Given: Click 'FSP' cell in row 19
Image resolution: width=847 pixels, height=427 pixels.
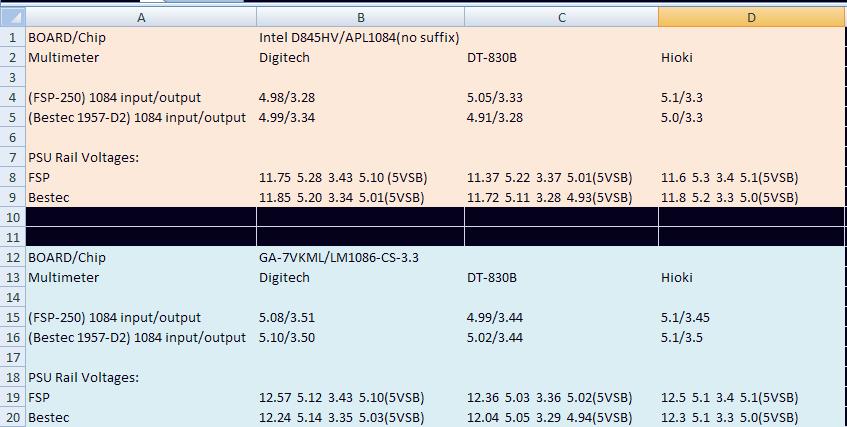Looking at the screenshot, I should pos(141,397).
